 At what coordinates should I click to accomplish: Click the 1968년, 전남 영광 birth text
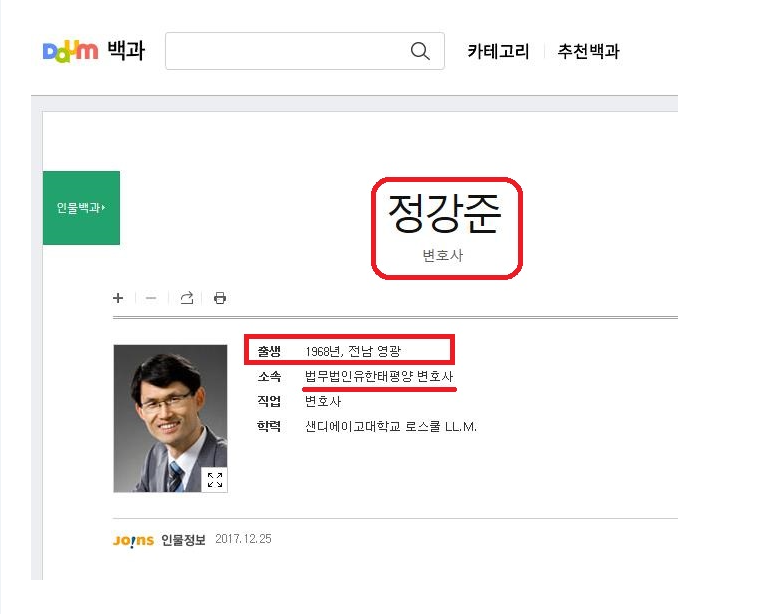point(359,351)
